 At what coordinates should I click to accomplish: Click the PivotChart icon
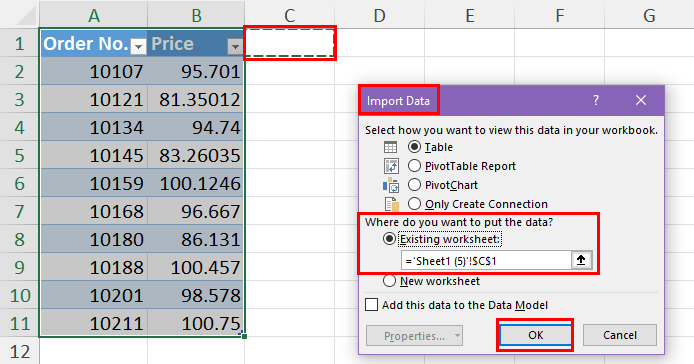coord(391,185)
